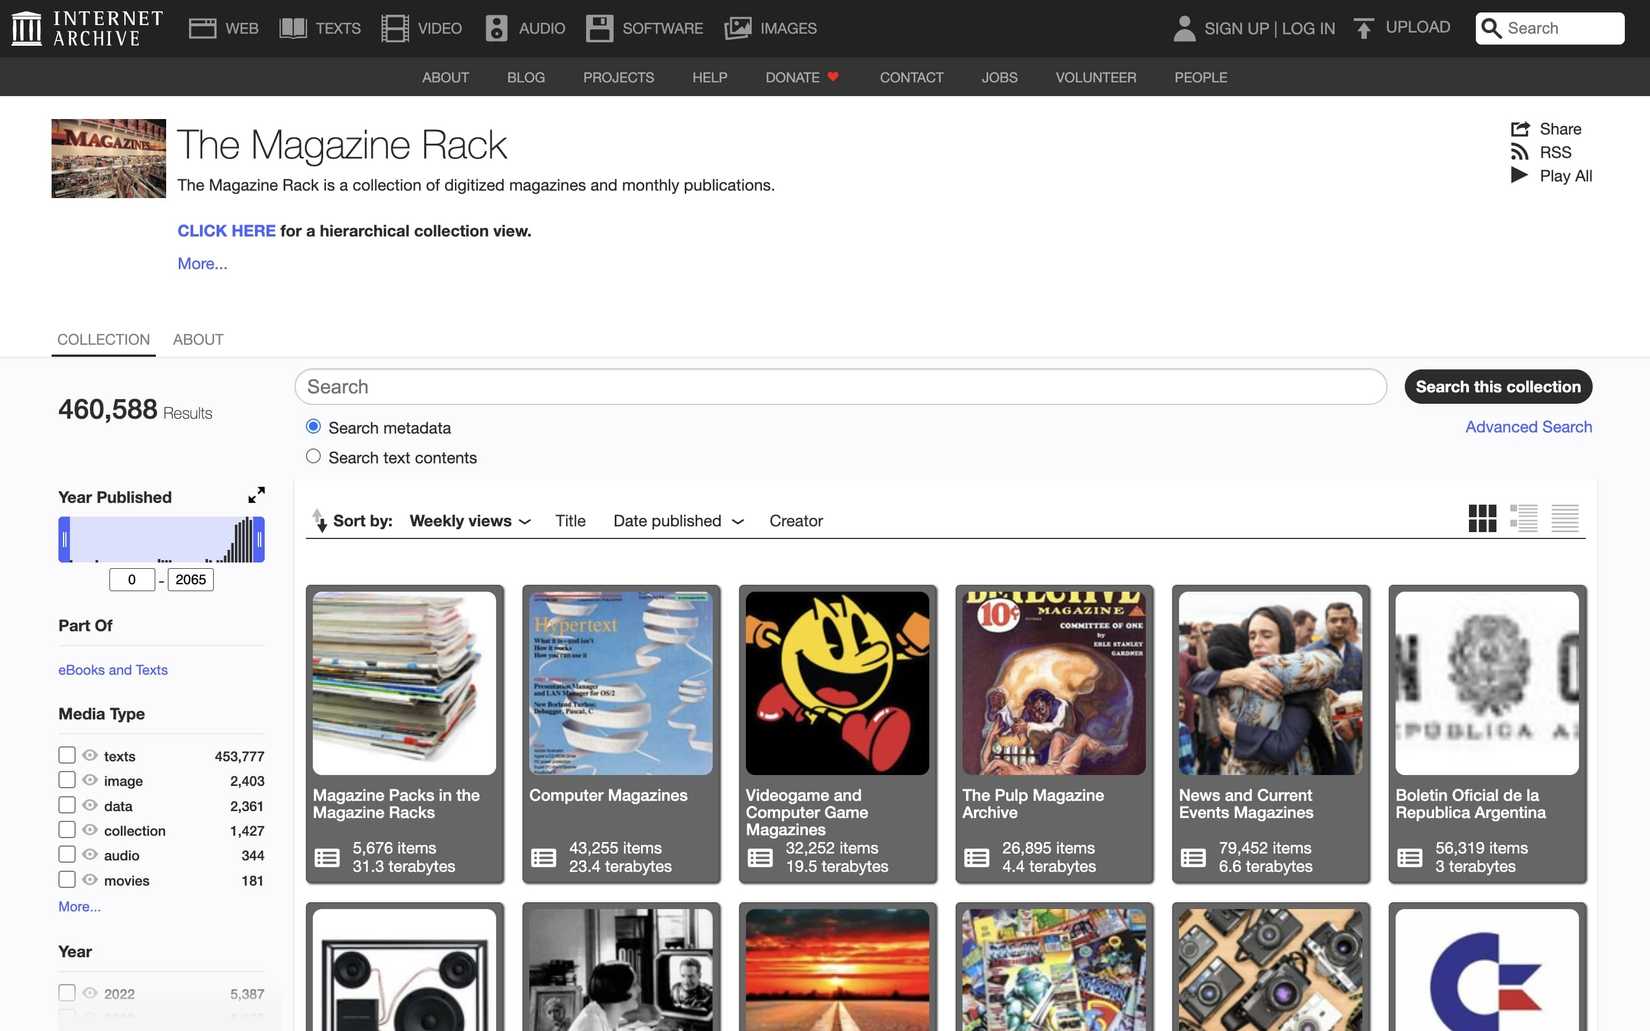Open the Date published sort dropdown
The image size is (1650, 1031).
679,521
